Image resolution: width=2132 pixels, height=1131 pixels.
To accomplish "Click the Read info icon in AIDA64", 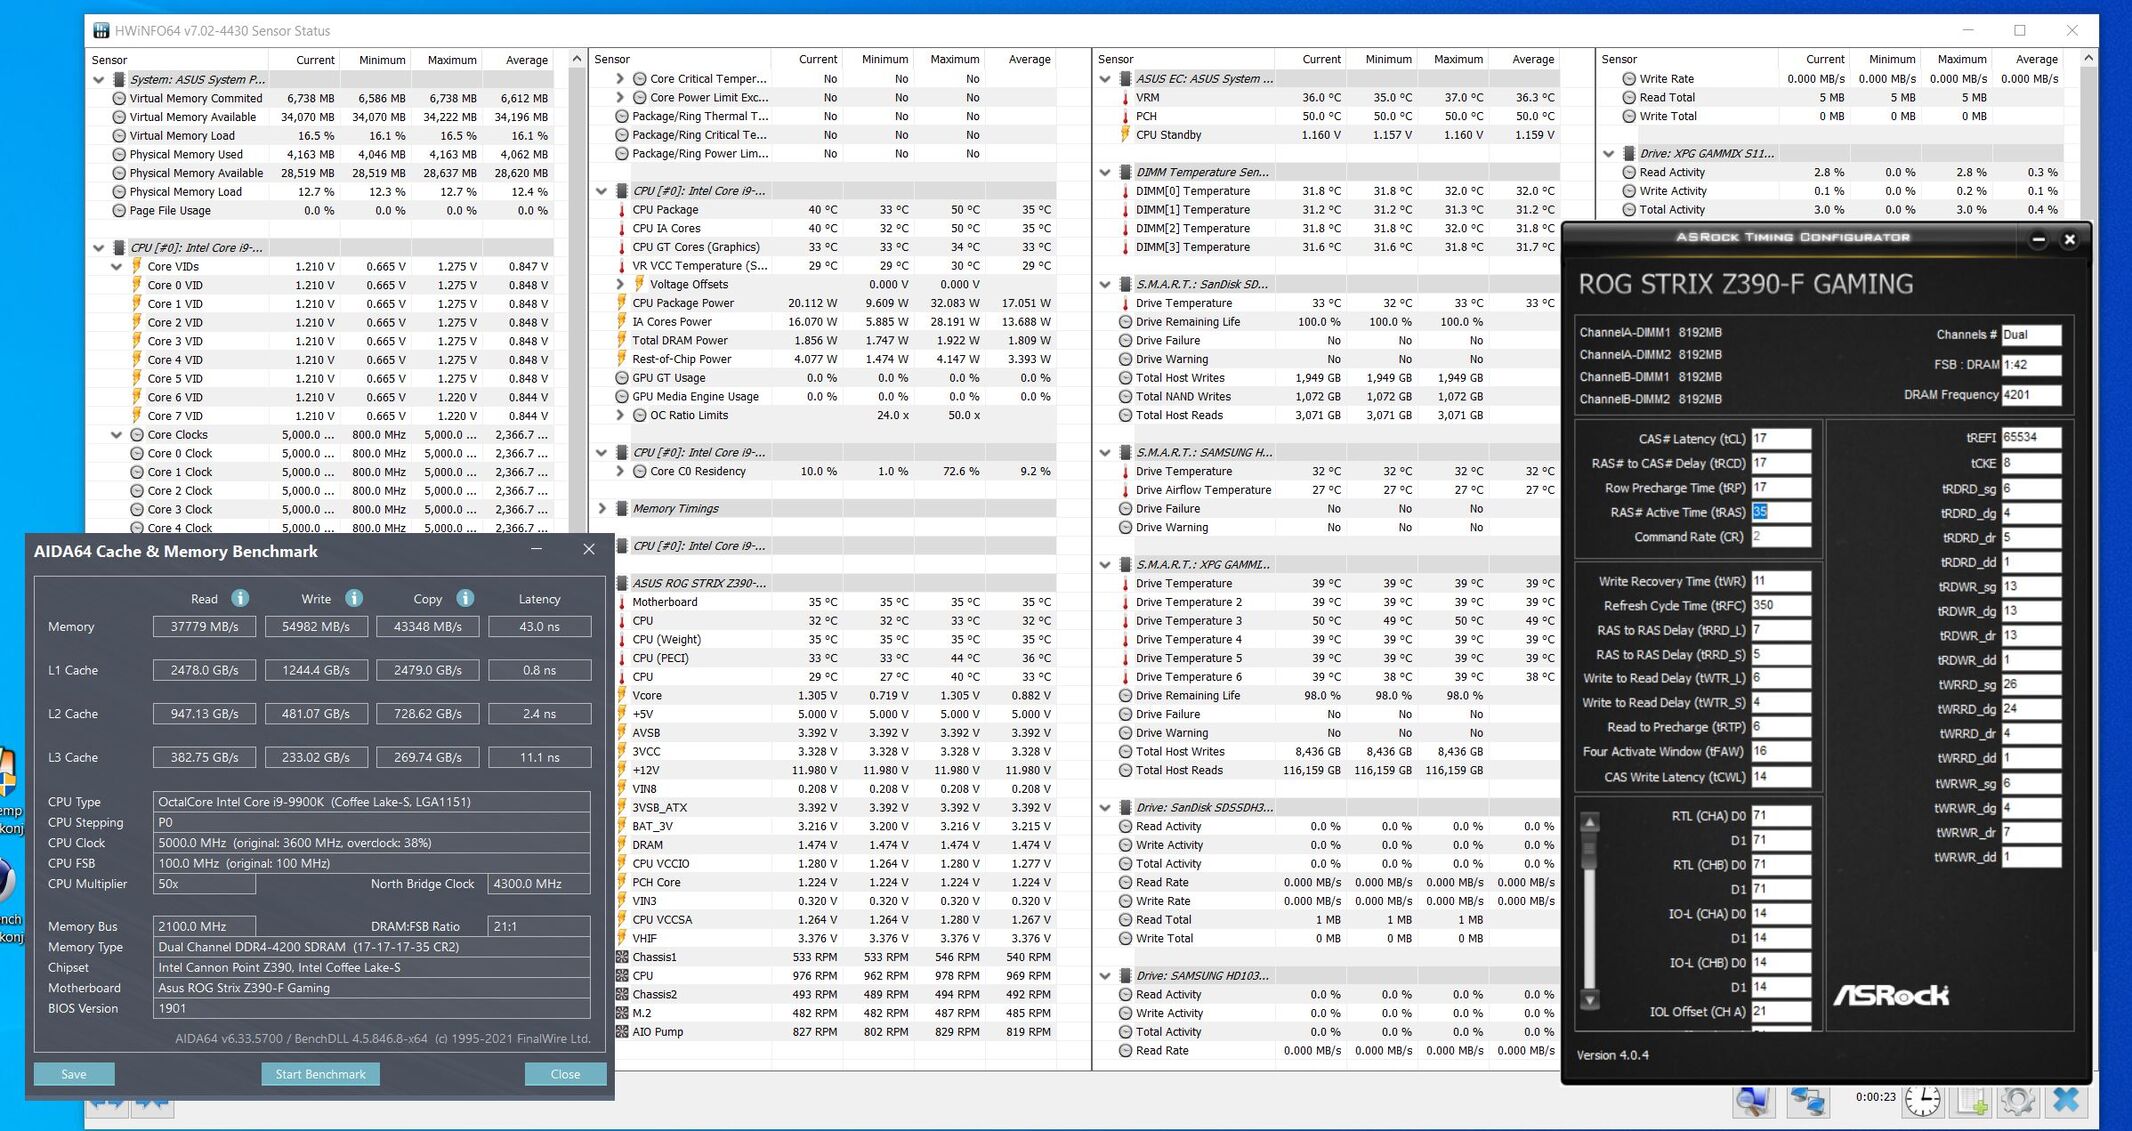I will point(240,598).
